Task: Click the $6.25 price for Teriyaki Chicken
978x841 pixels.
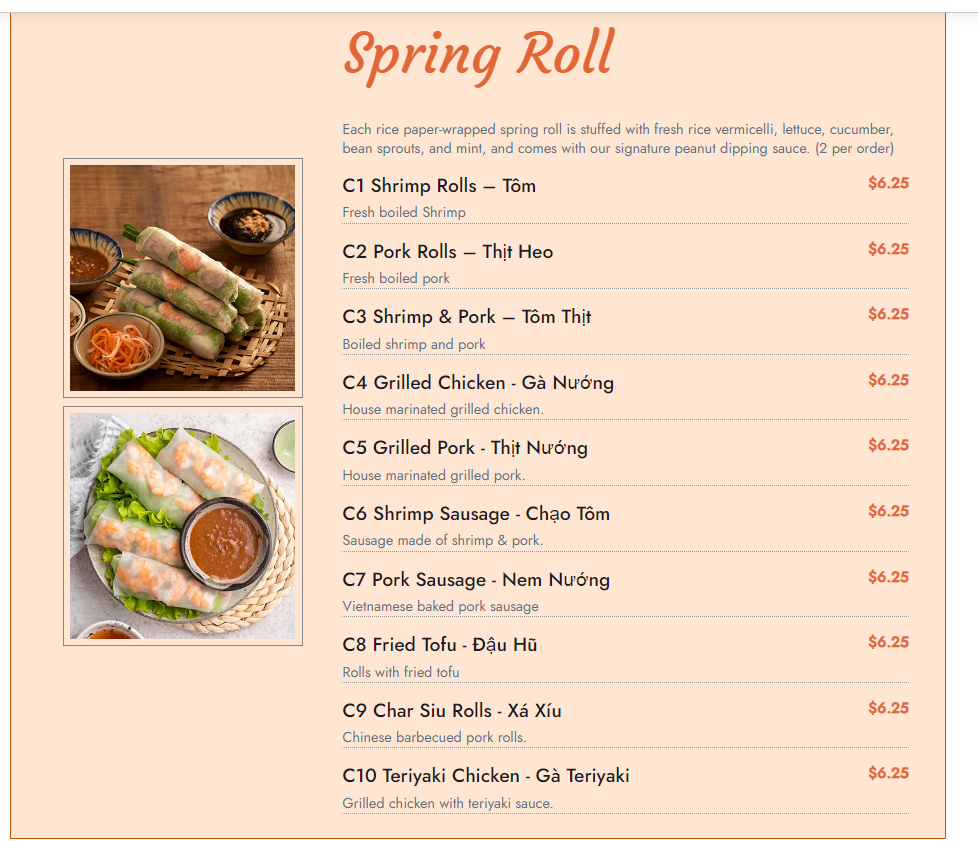Action: pyautogui.click(x=888, y=773)
